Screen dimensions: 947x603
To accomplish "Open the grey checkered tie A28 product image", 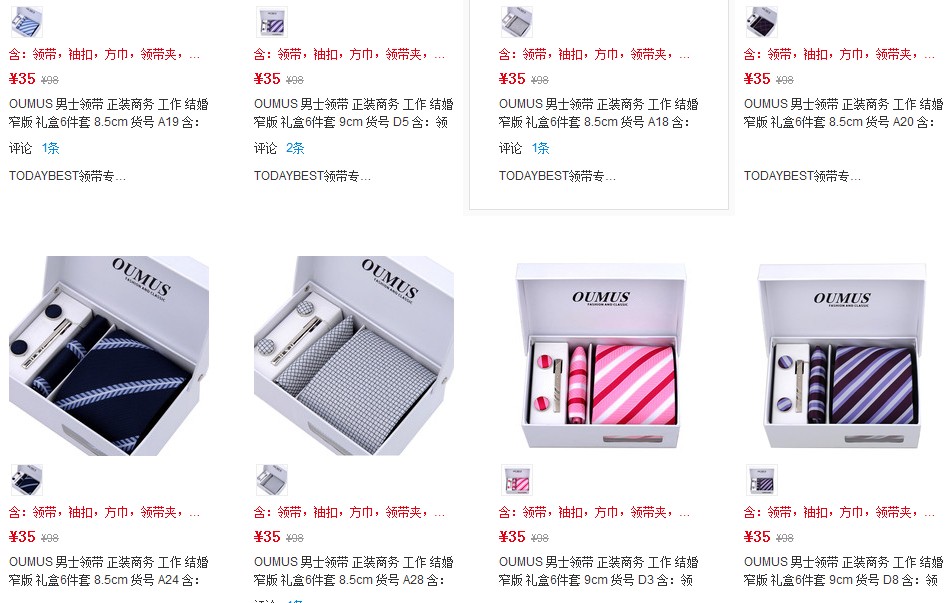I will coord(354,355).
